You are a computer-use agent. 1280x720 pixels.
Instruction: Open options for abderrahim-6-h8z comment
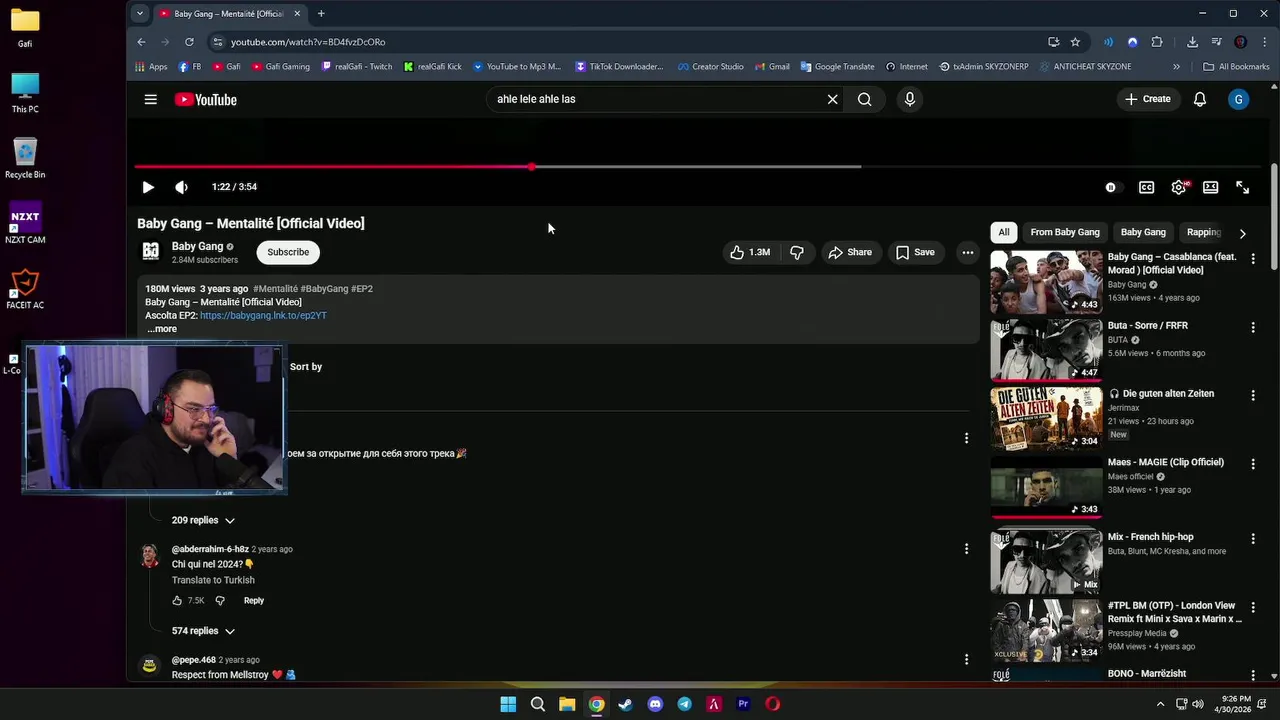click(966, 548)
